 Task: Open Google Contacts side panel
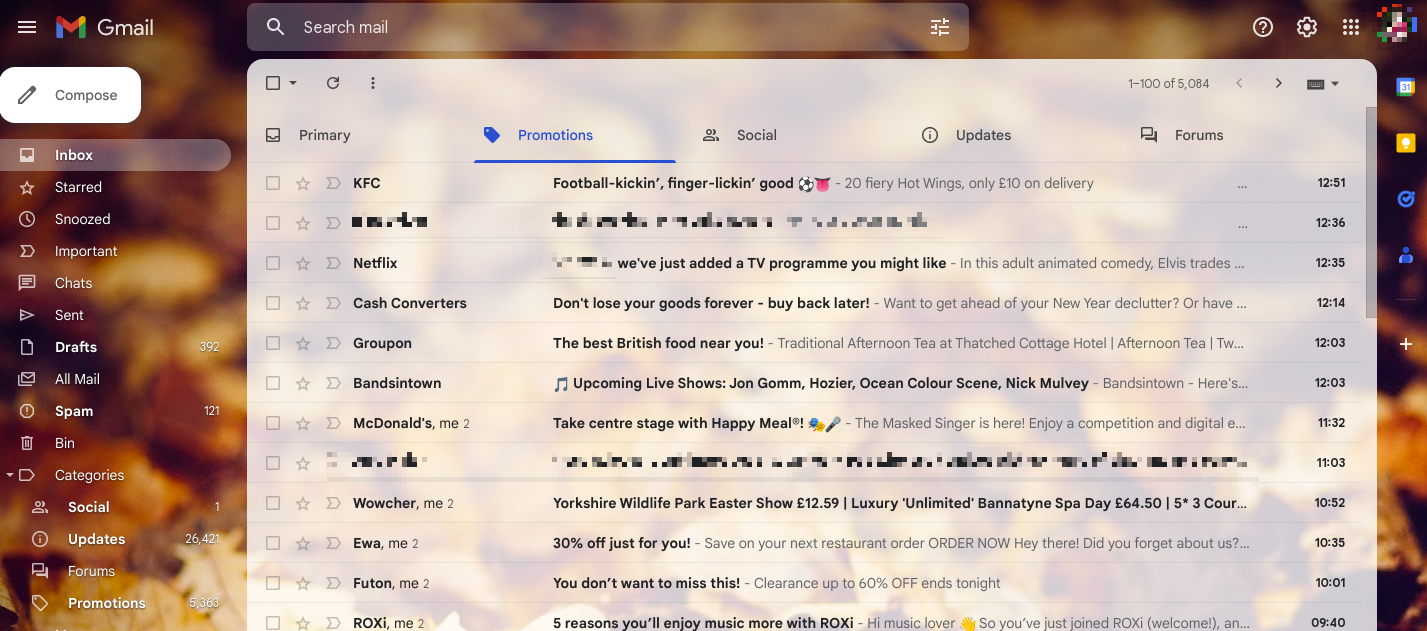pyautogui.click(x=1405, y=255)
